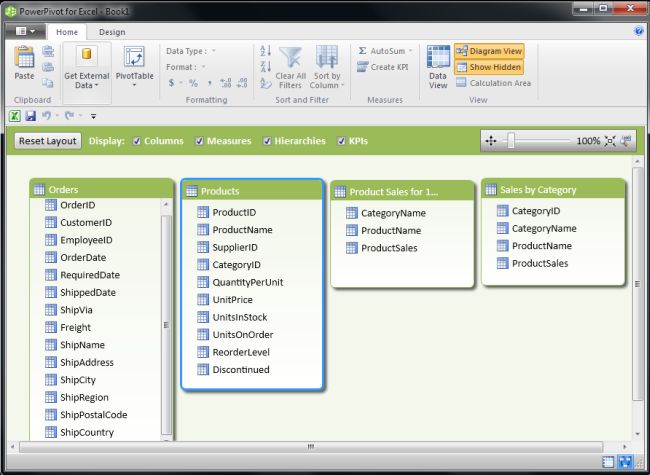
Task: Click the increase decimal icon
Action: coord(226,83)
